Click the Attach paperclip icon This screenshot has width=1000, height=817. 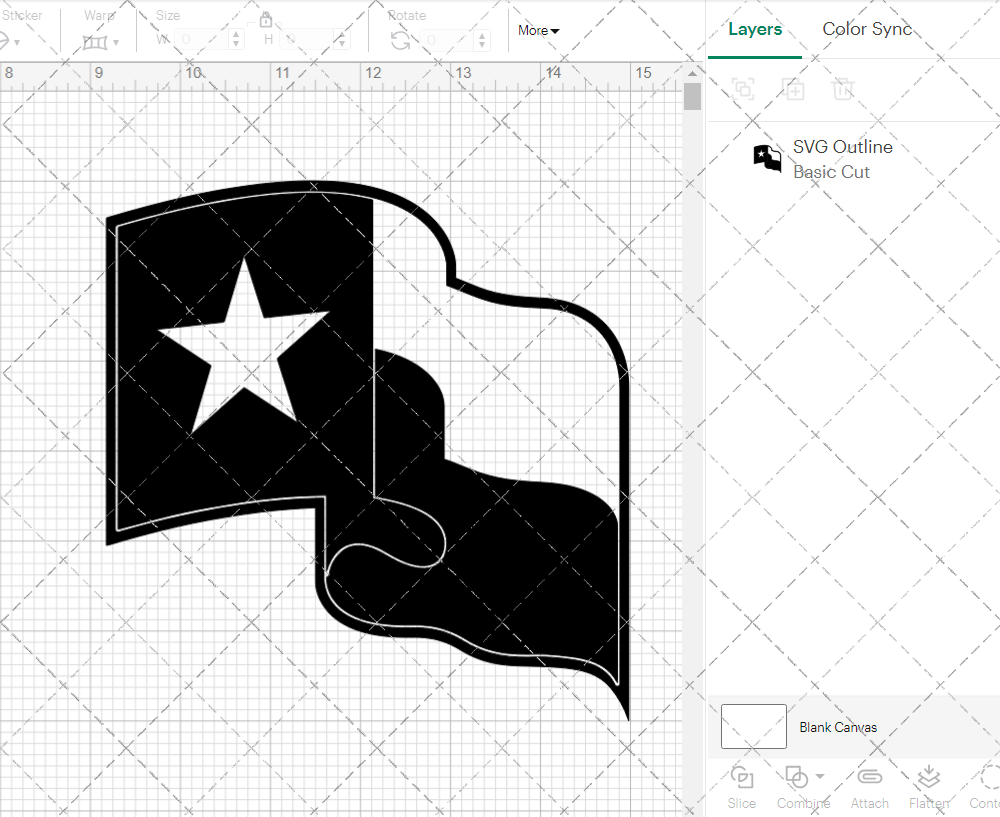(869, 777)
